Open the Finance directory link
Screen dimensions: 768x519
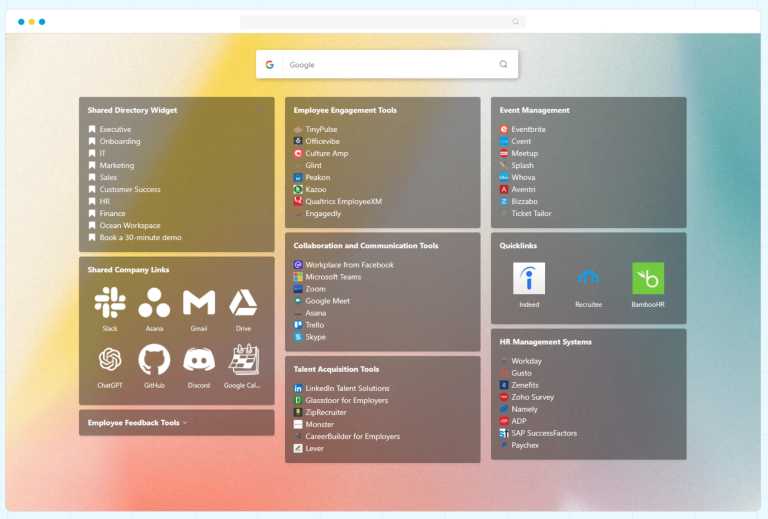coord(113,213)
